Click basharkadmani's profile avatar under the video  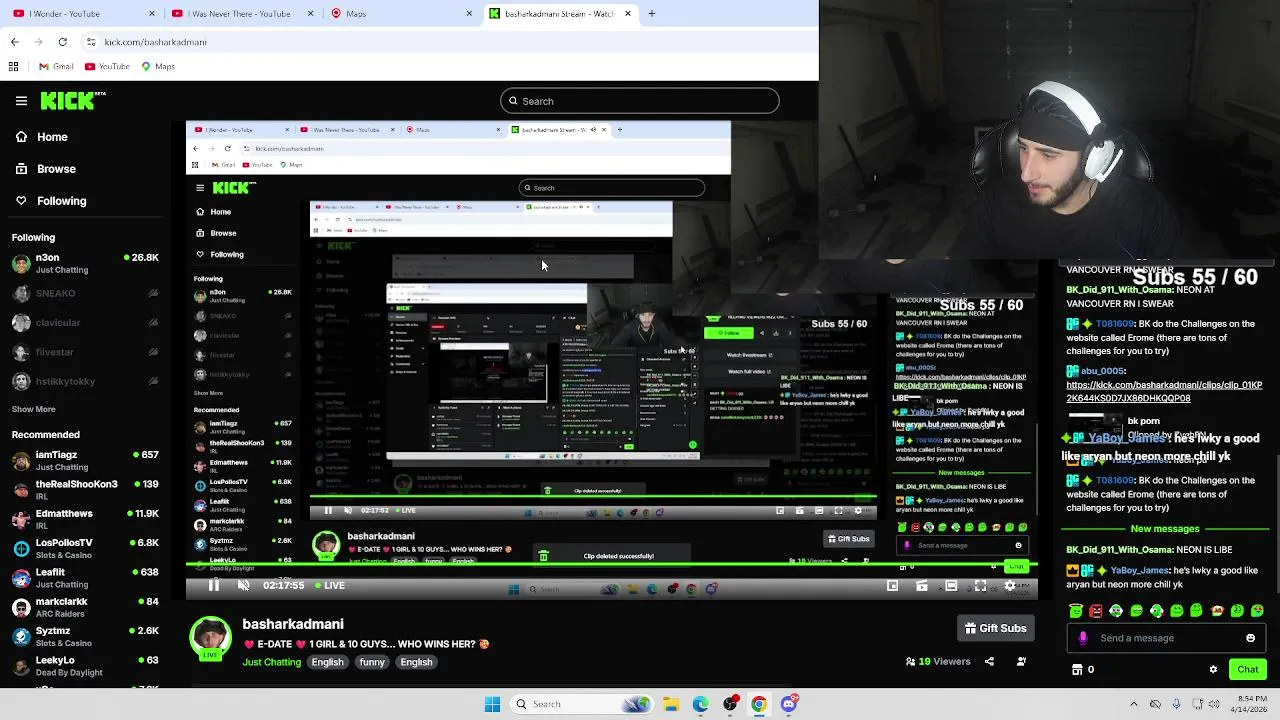pos(210,638)
